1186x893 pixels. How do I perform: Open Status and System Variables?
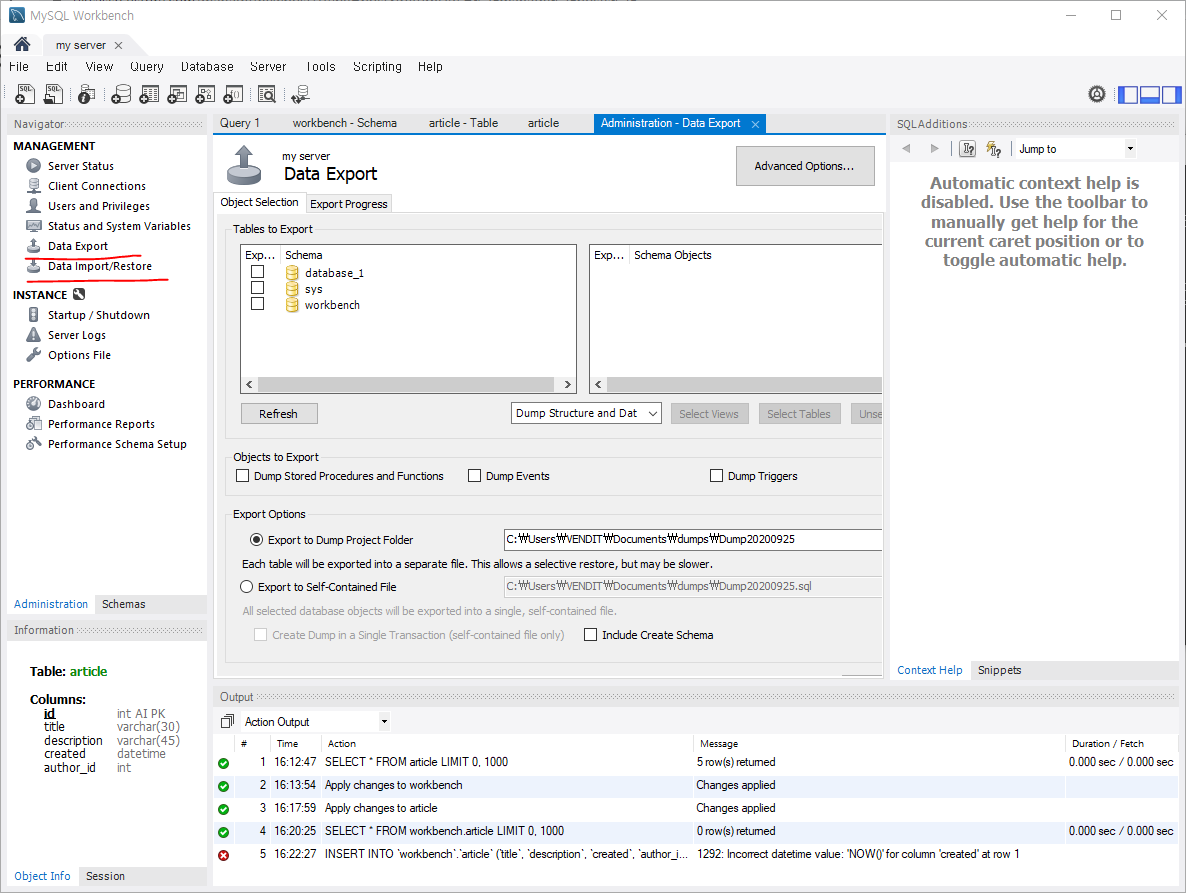coord(119,226)
